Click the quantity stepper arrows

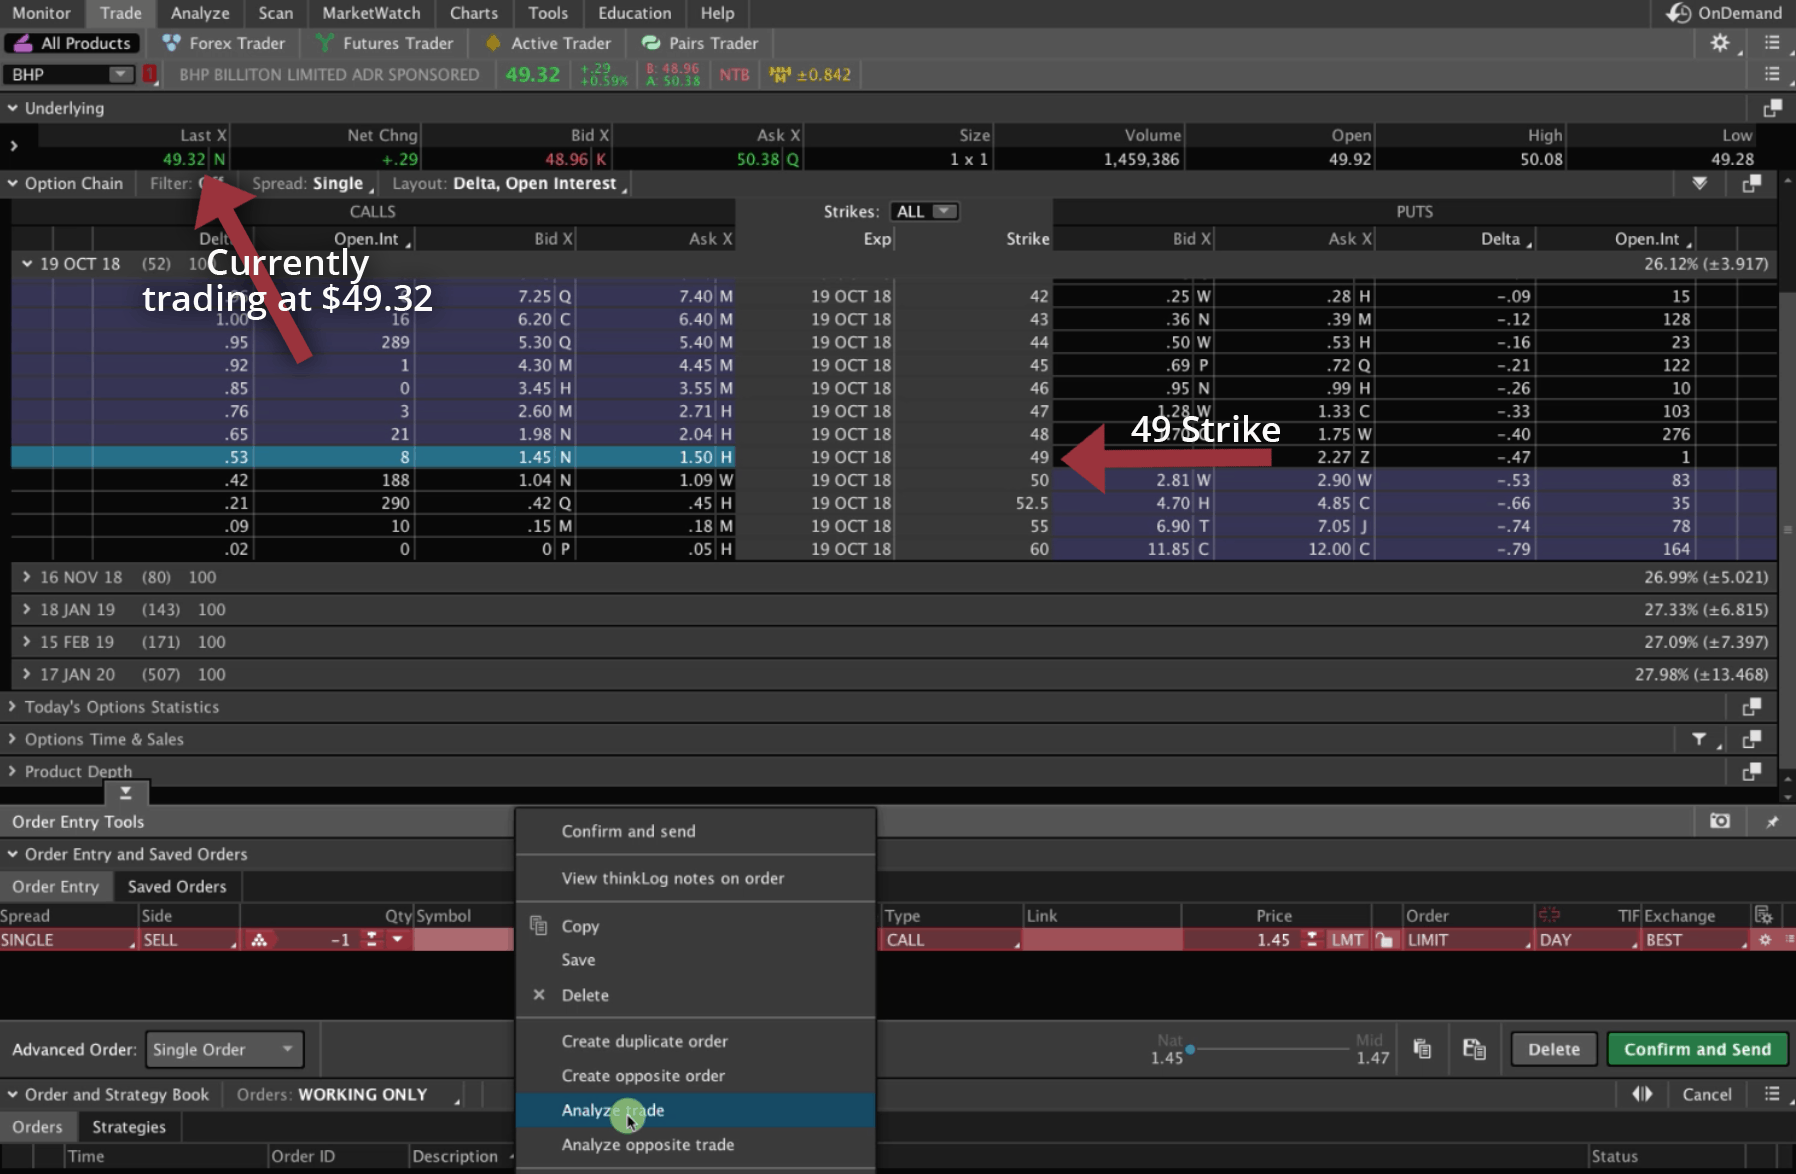pyautogui.click(x=371, y=940)
